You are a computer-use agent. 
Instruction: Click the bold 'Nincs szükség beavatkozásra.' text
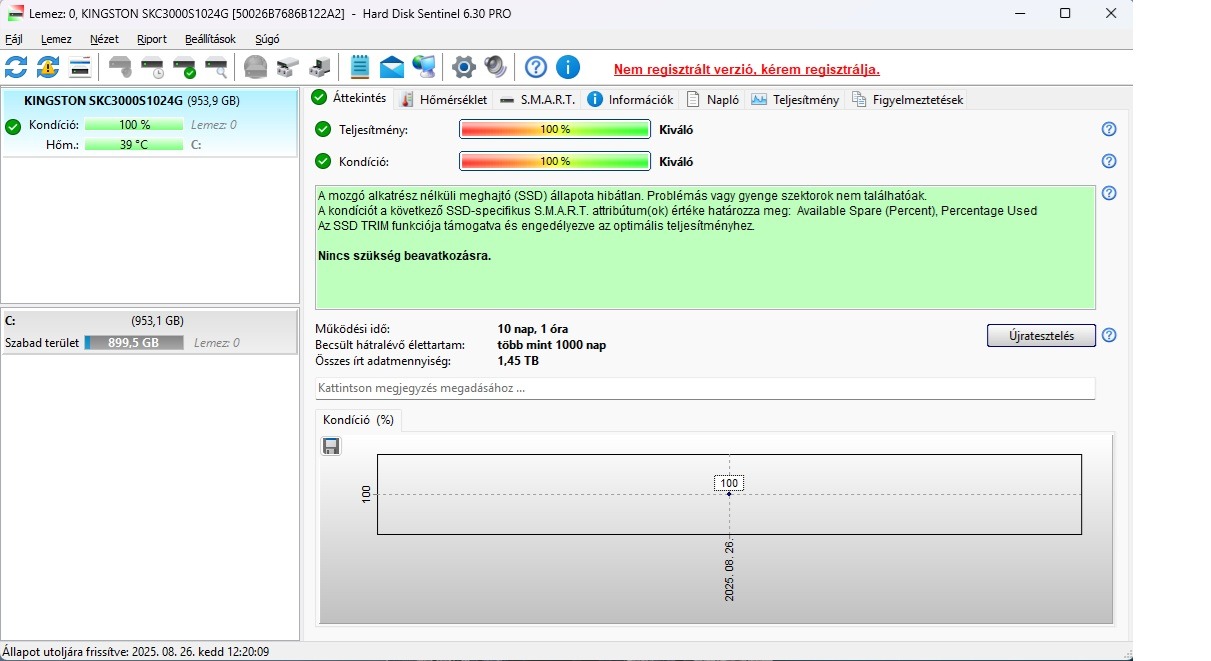click(x=405, y=255)
